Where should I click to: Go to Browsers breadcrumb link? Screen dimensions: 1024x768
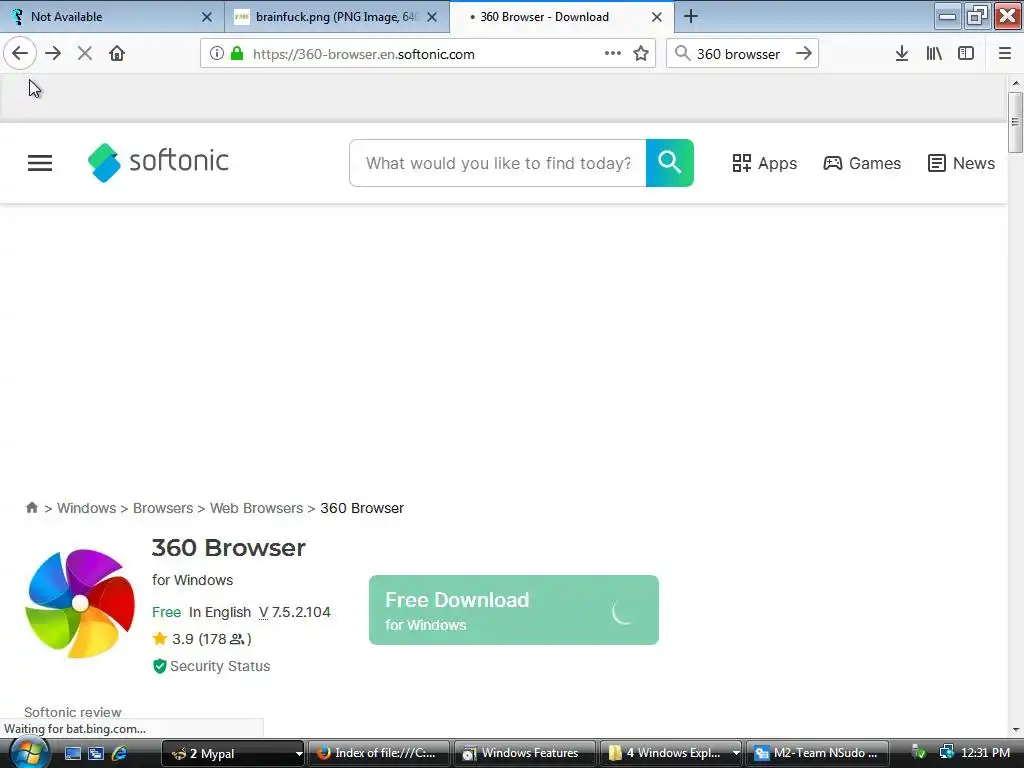(163, 508)
